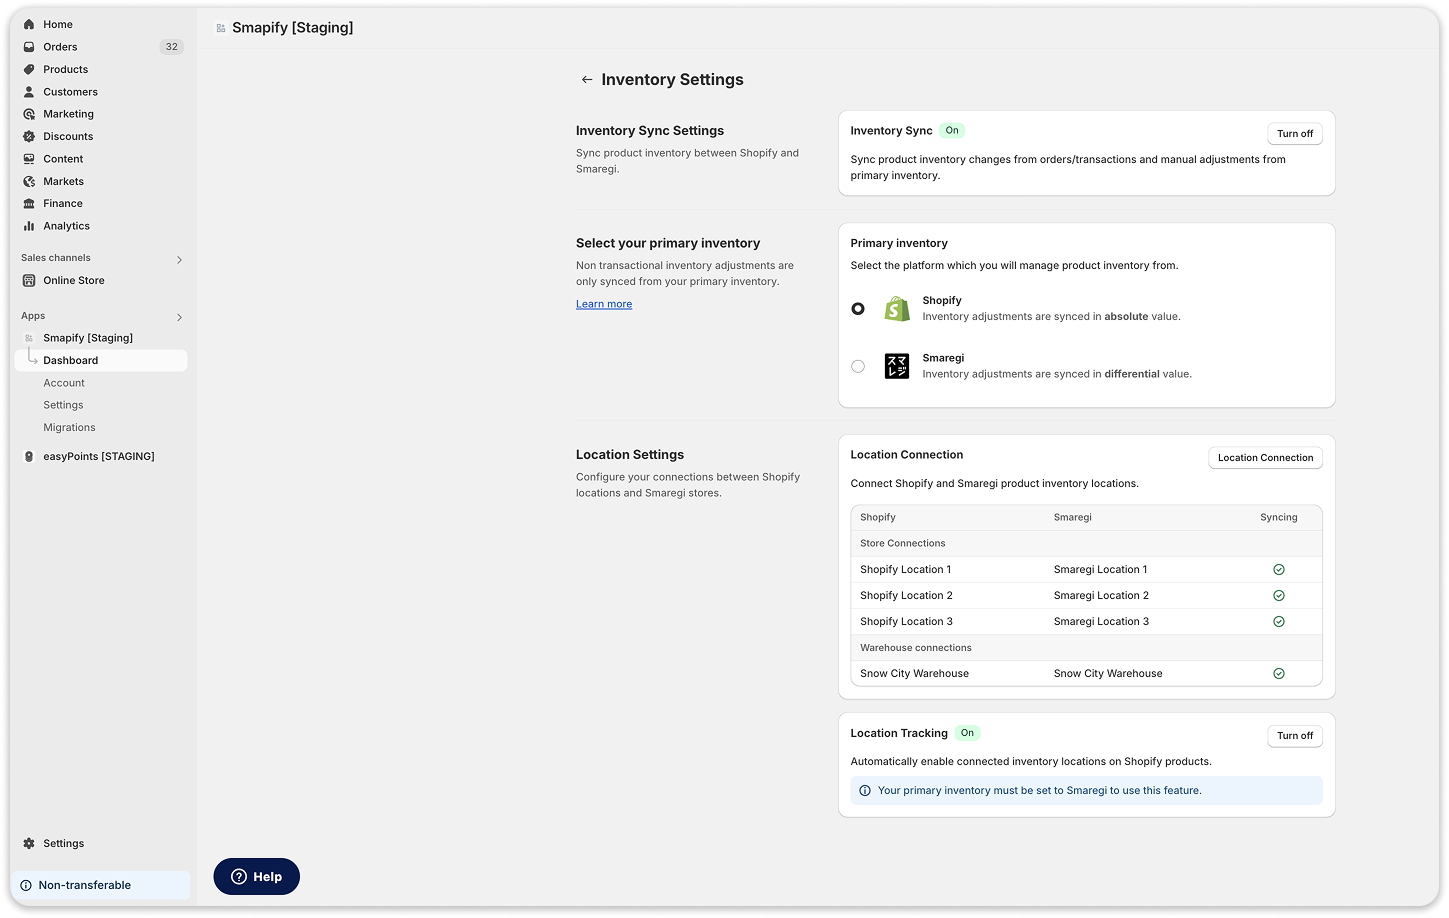
Task: Click the Snow City Warehouse Shopify cell
Action: click(x=914, y=674)
